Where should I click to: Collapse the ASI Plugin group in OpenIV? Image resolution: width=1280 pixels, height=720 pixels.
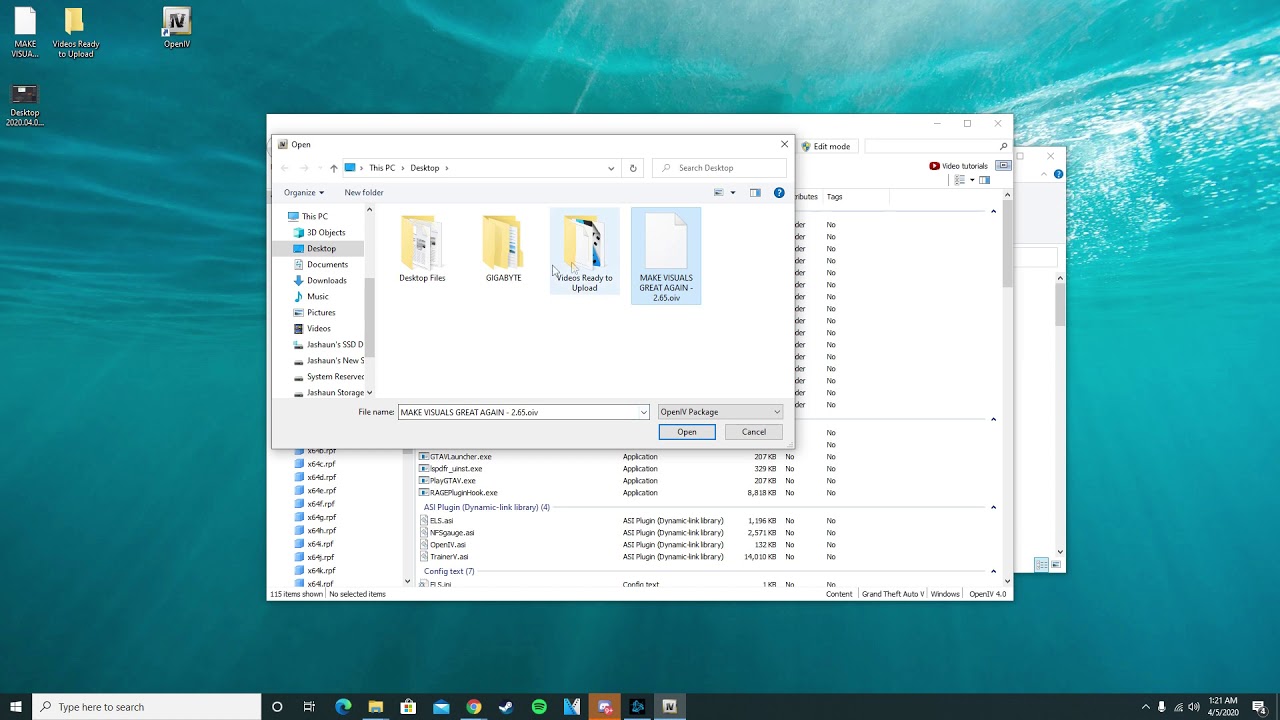pos(993,507)
